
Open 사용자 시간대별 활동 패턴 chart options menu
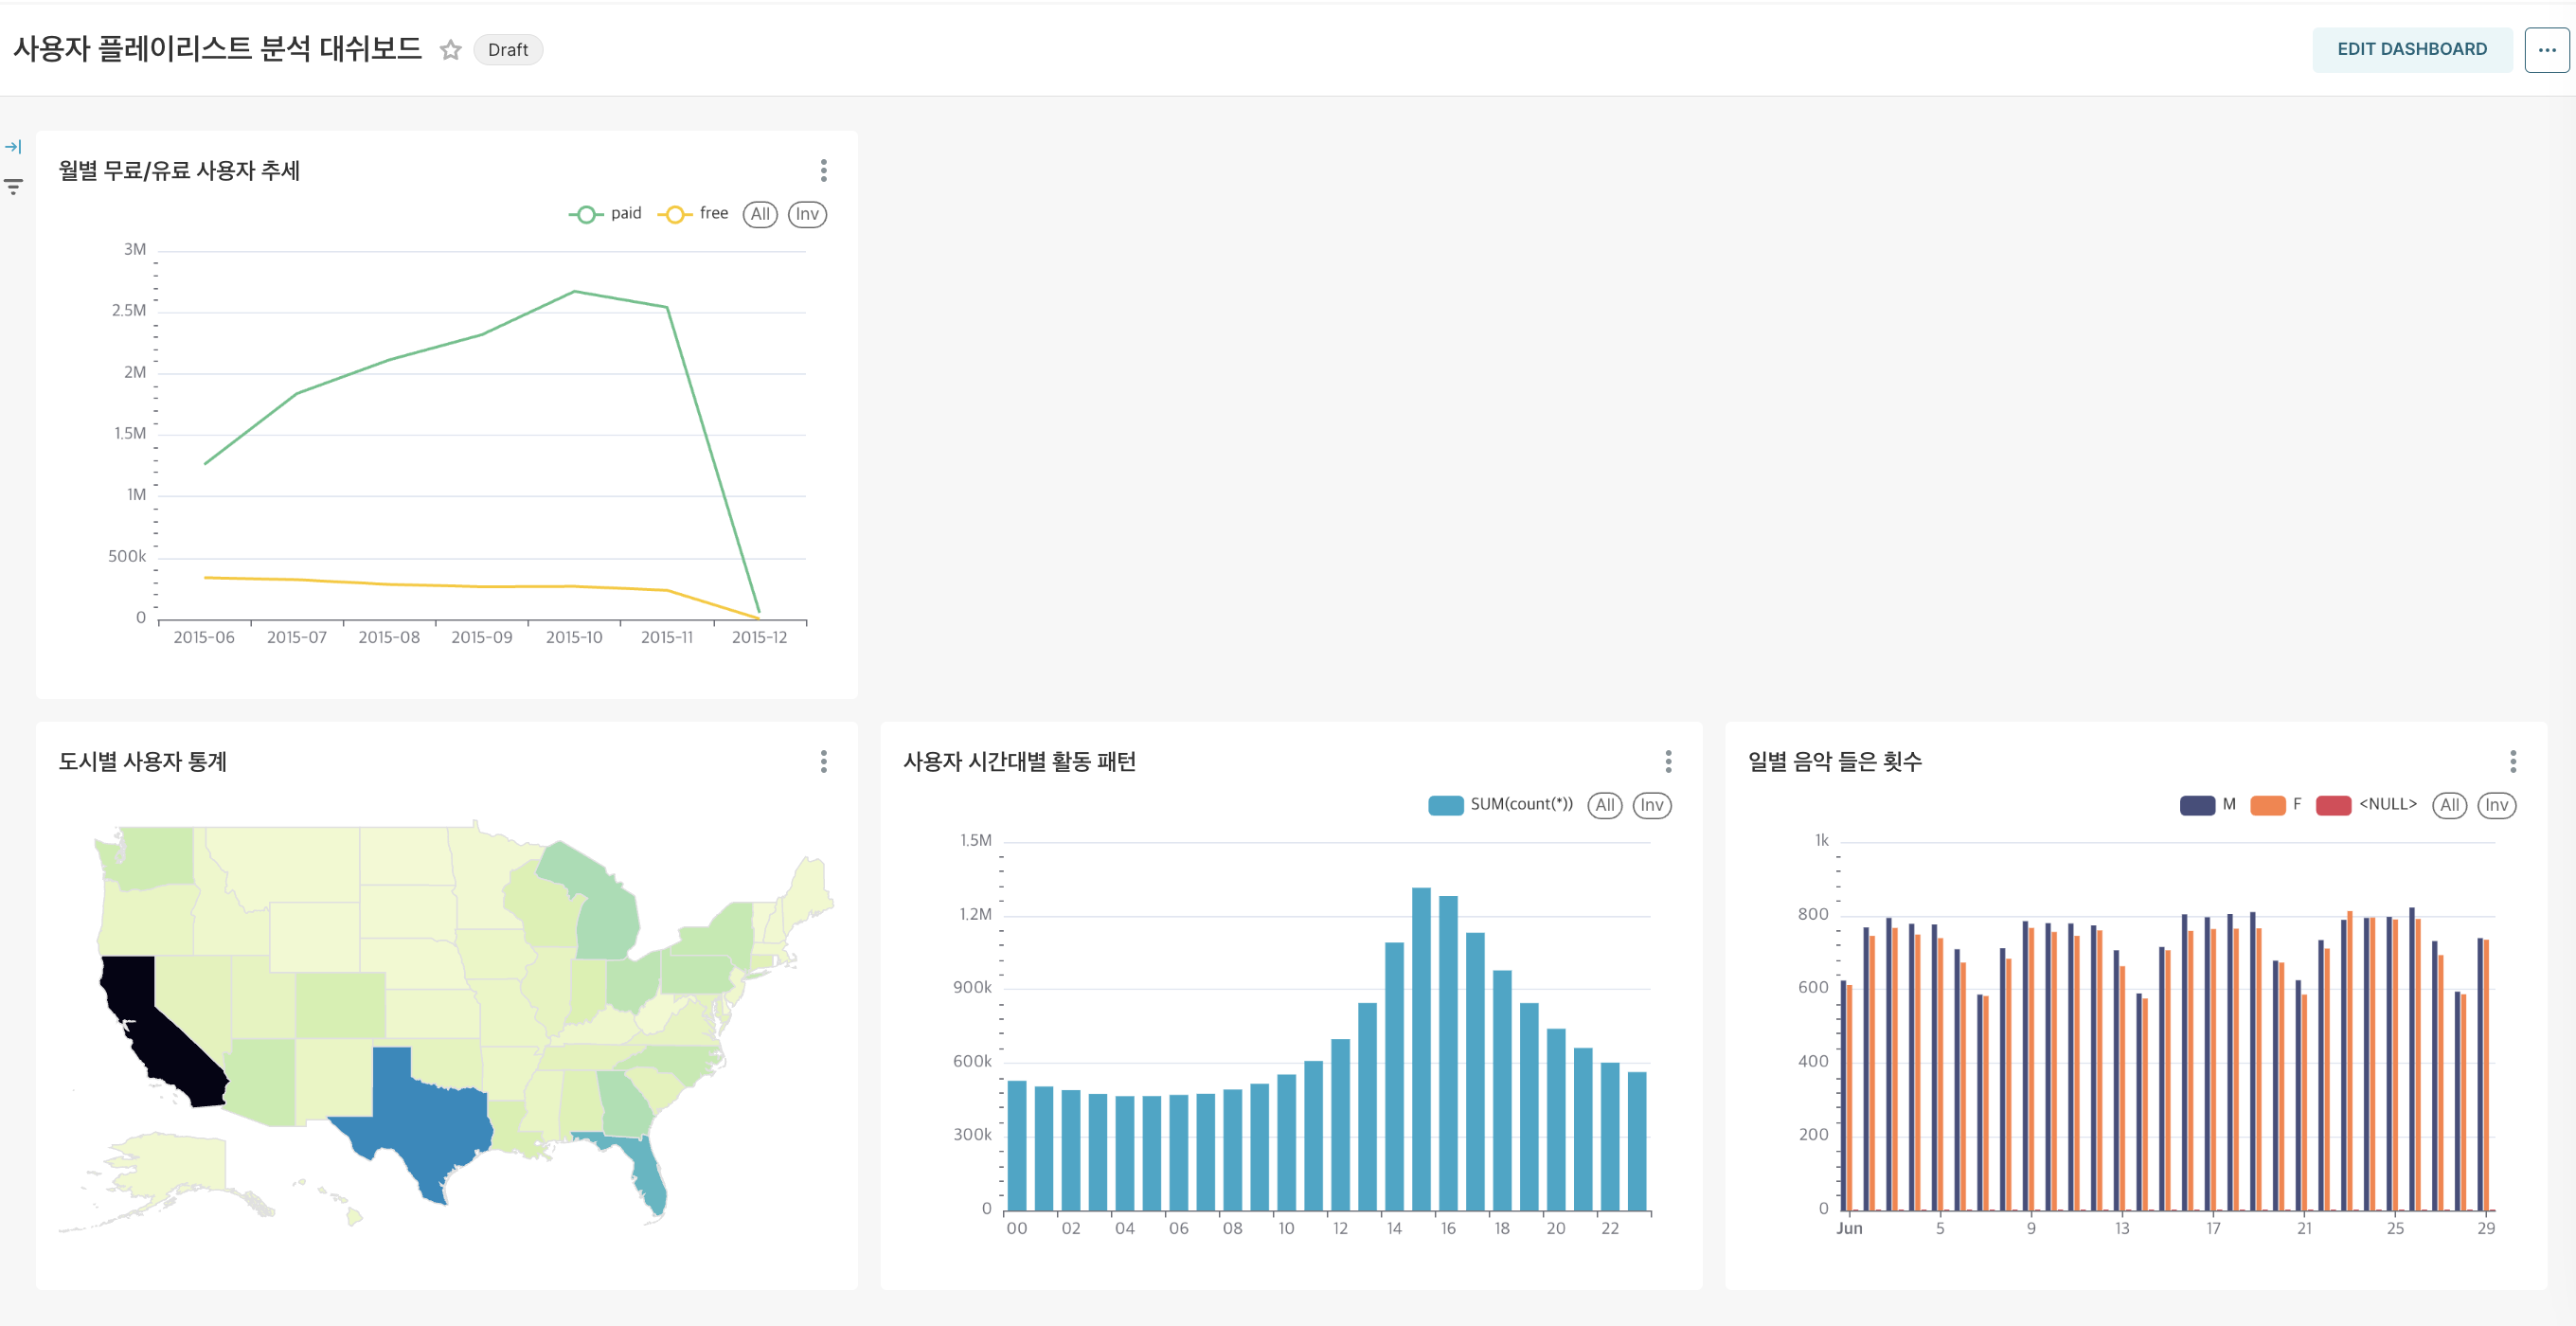pyautogui.click(x=1668, y=762)
